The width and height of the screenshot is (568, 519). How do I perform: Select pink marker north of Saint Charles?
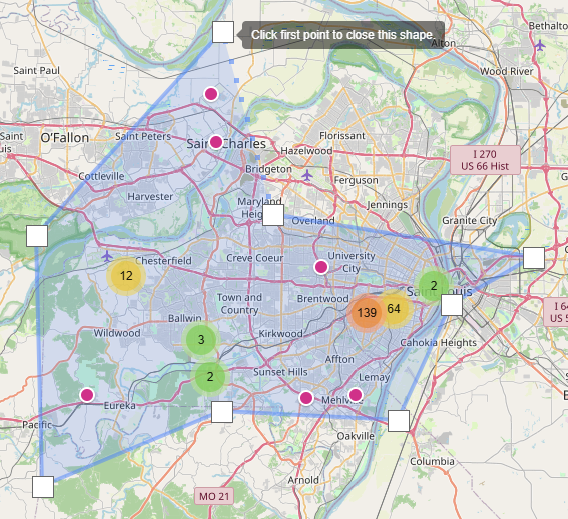click(211, 94)
